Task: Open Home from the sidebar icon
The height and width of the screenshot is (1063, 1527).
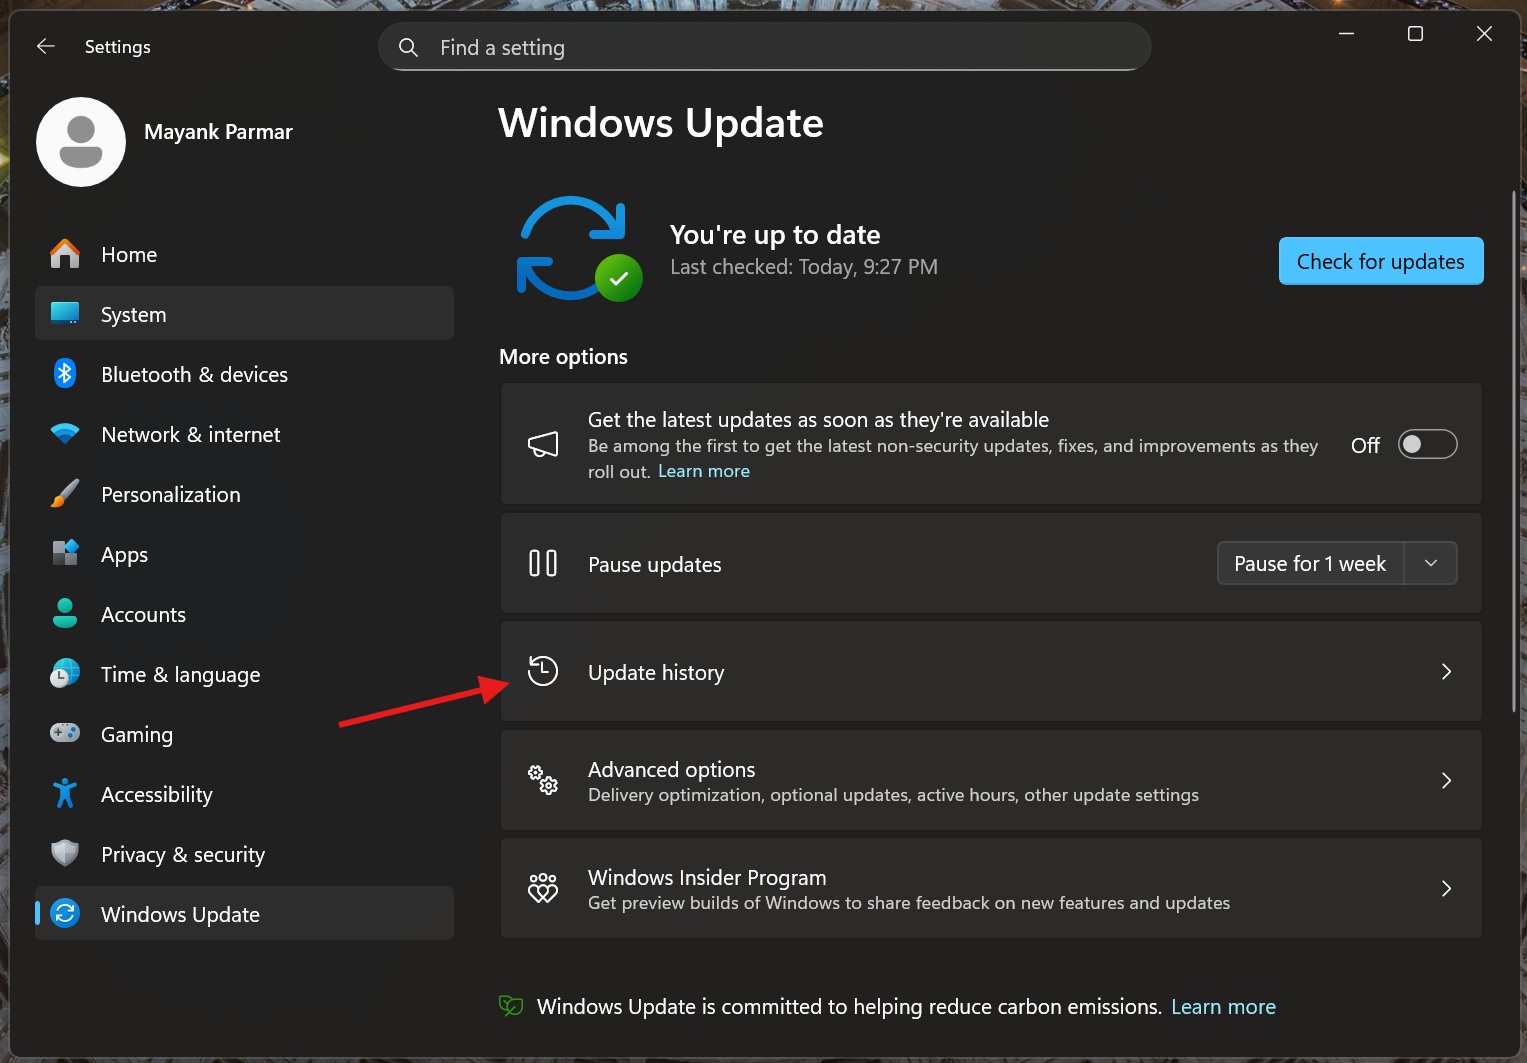Action: (64, 254)
